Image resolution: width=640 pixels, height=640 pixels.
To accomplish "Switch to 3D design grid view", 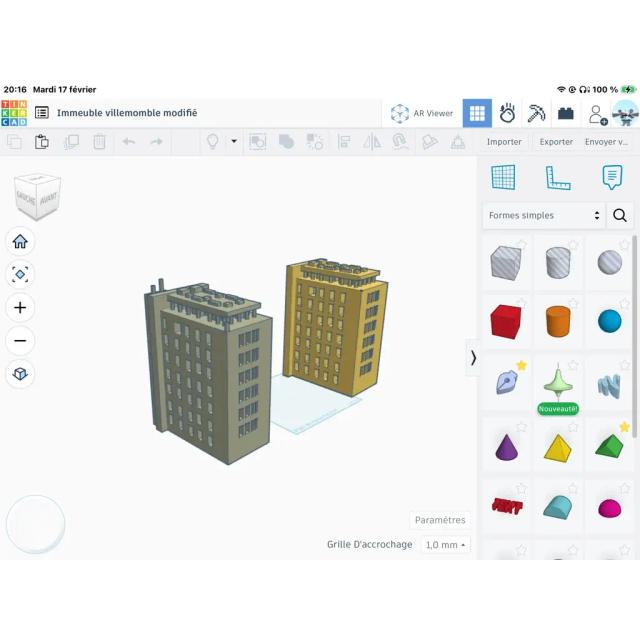I will click(477, 113).
